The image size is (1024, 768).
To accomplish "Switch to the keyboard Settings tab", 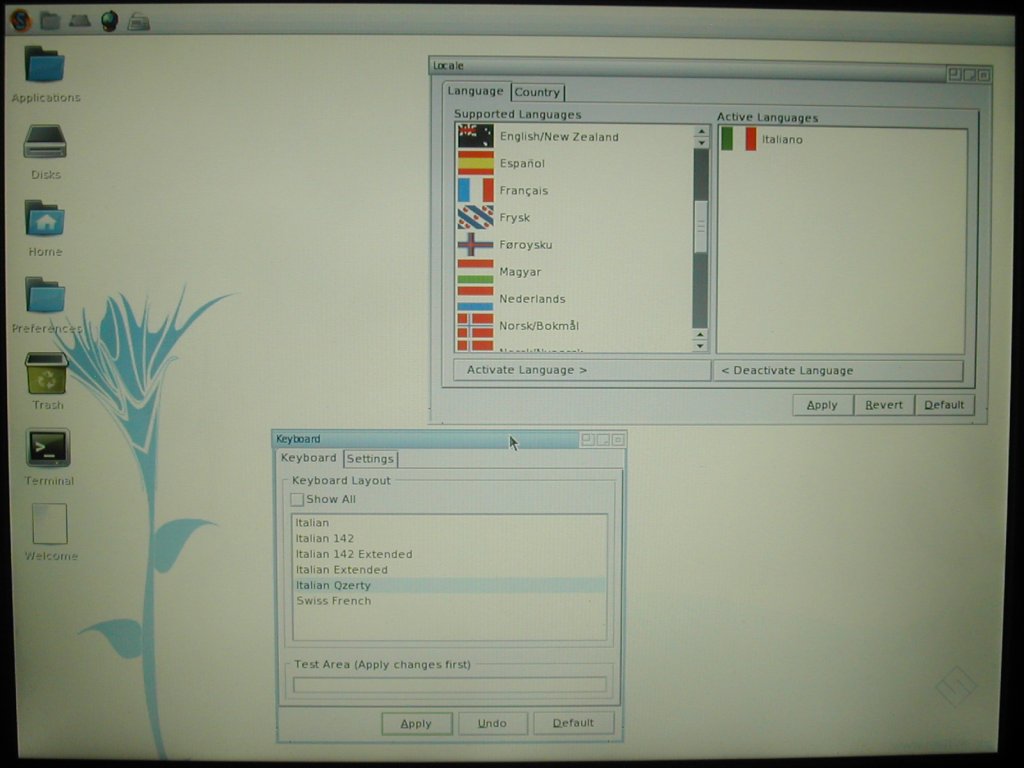I will tap(370, 459).
